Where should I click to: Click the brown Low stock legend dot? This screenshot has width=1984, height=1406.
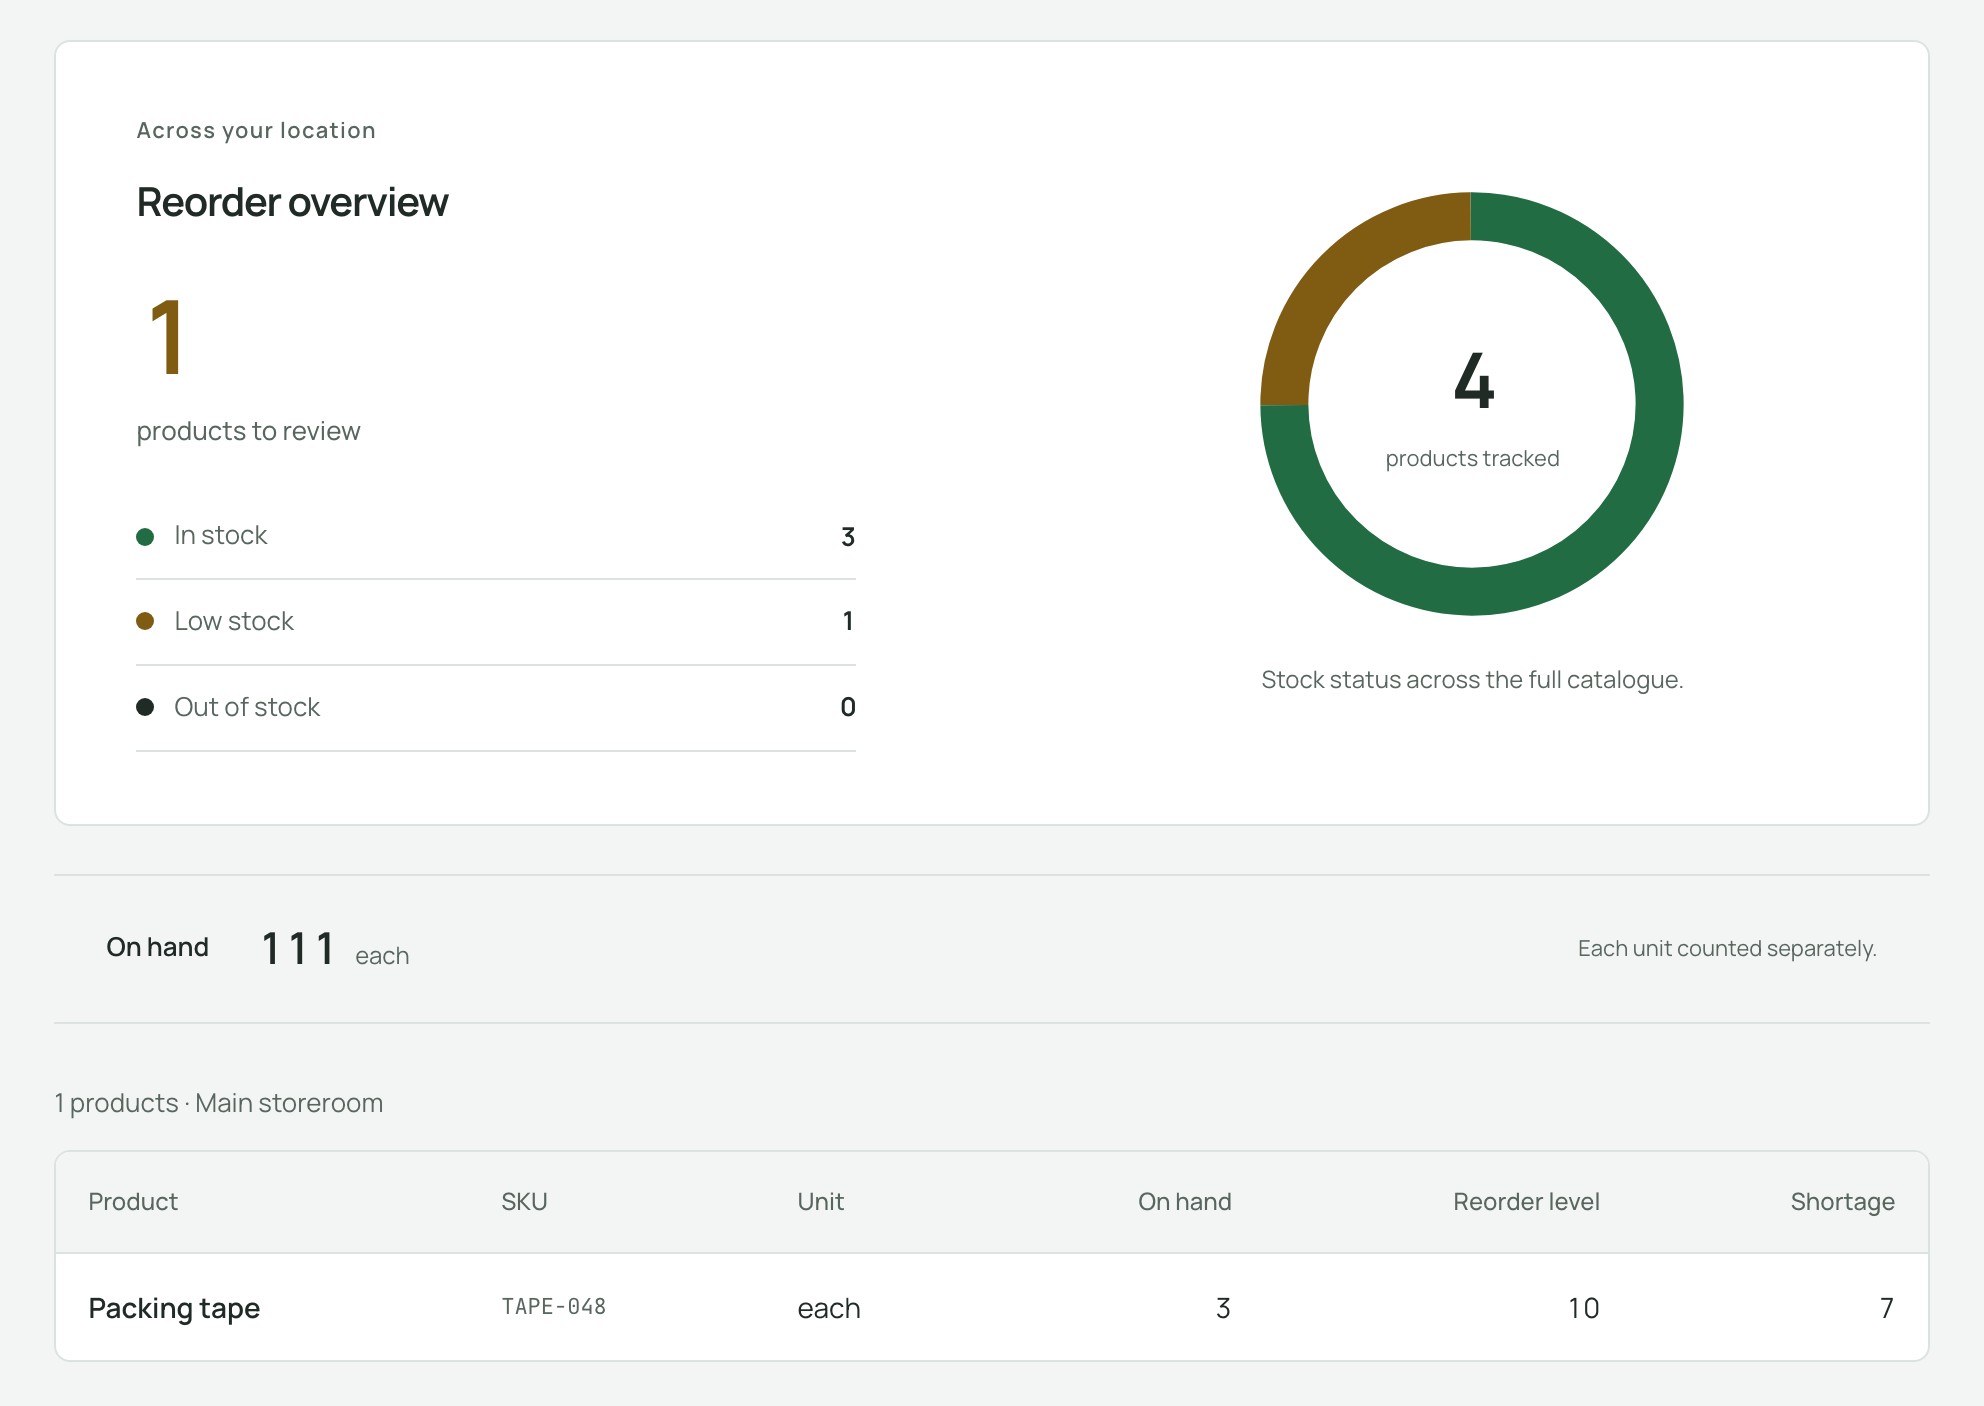[145, 621]
